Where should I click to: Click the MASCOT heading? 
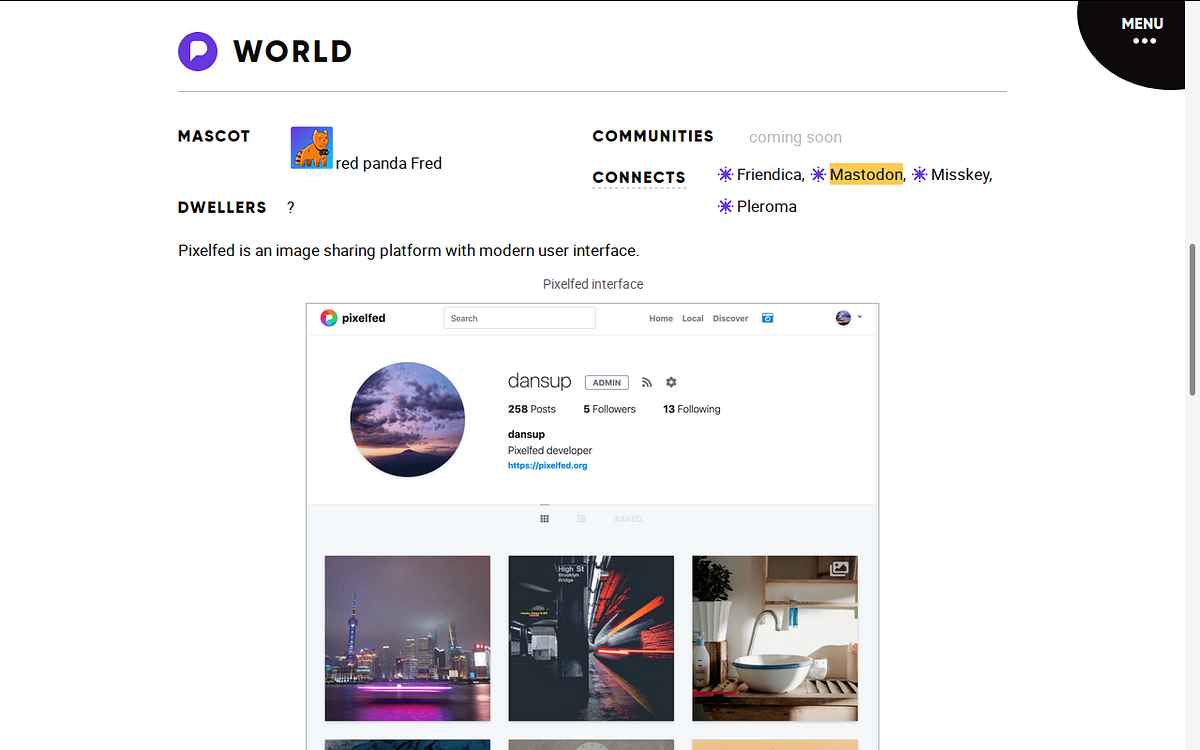click(x=214, y=136)
